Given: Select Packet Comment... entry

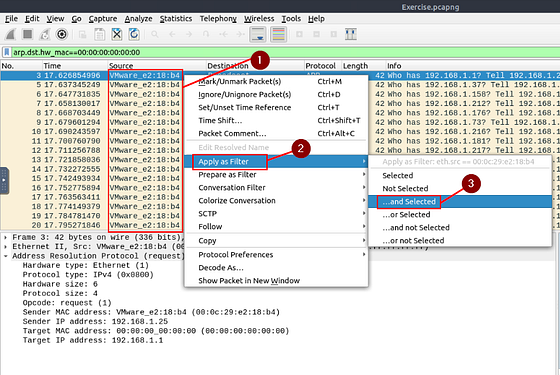Looking at the screenshot, I should click(x=276, y=134).
